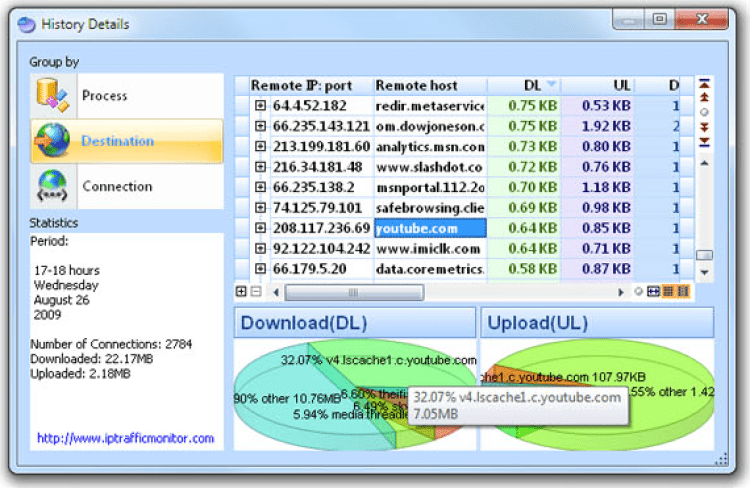This screenshot has height=488, width=750.
Task: Click vertical scrollbar up arrow
Action: click(704, 163)
